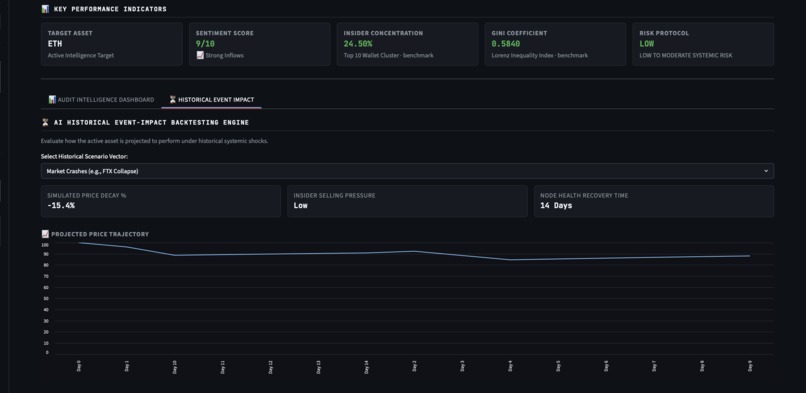The width and height of the screenshot is (806, 393).
Task: Click the Day 9 x-axis label
Action: click(x=750, y=367)
